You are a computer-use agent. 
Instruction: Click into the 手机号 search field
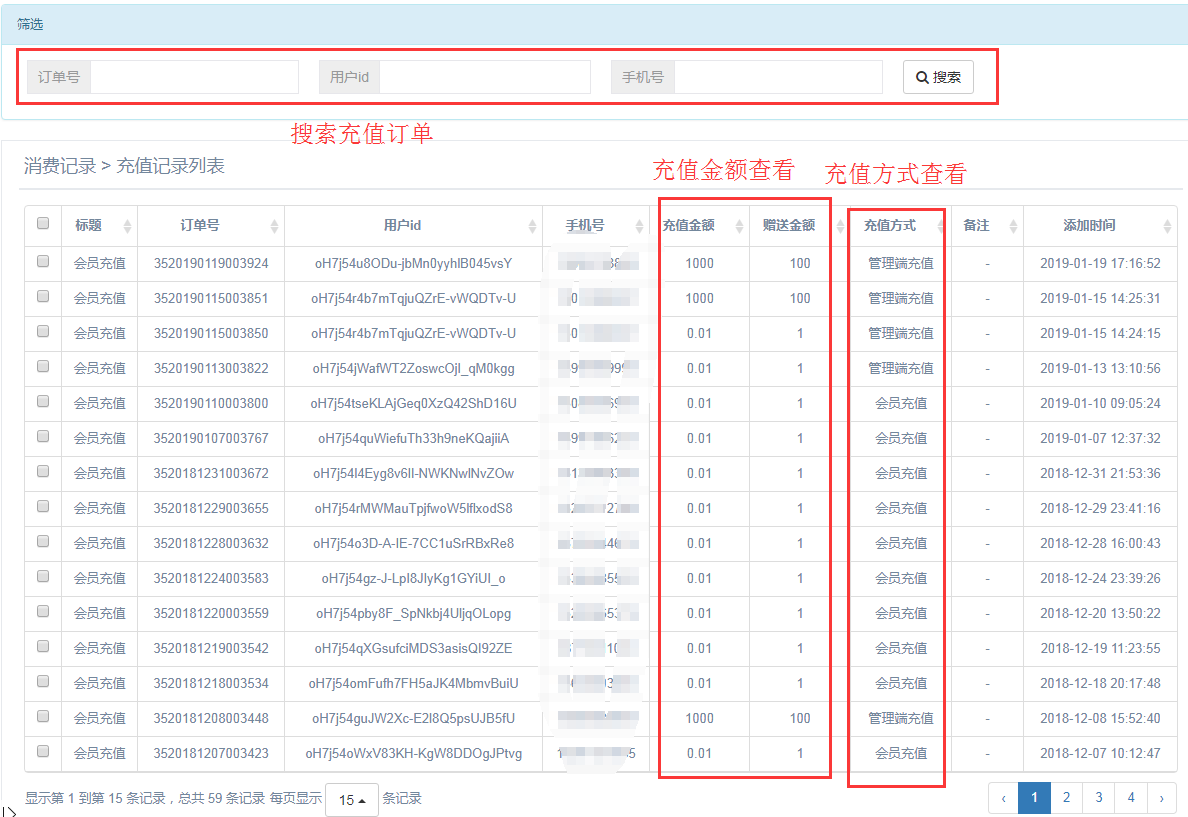tap(778, 77)
